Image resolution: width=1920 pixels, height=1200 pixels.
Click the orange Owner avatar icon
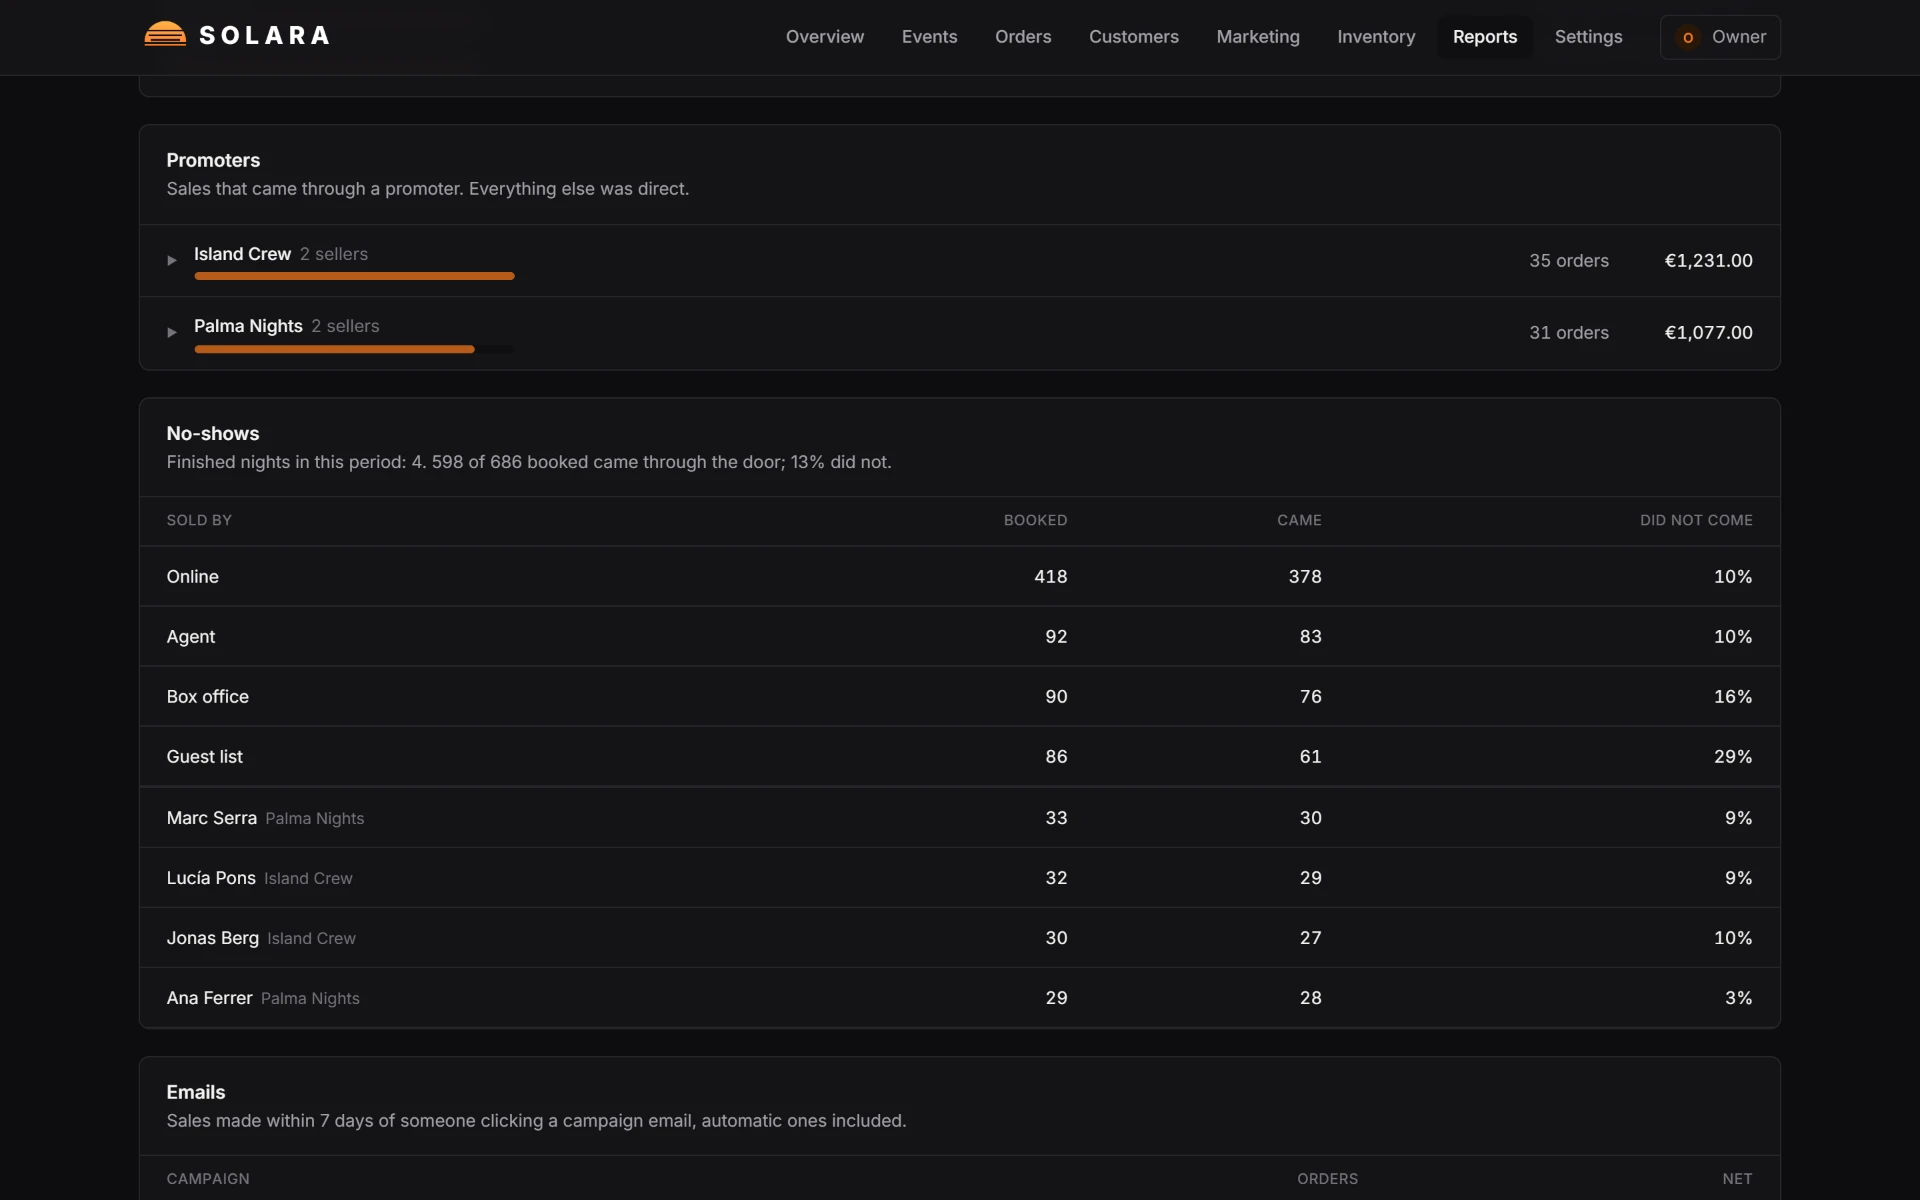[1688, 37]
